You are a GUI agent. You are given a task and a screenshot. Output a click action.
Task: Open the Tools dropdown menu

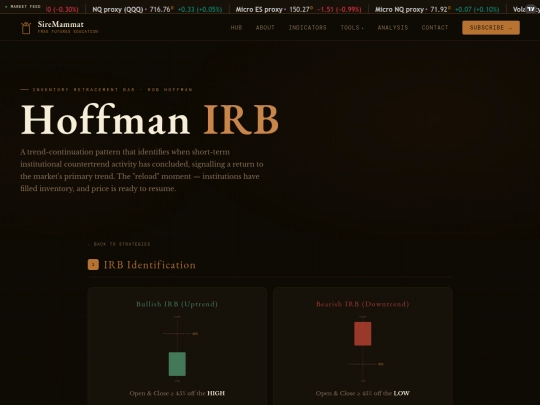click(x=352, y=28)
